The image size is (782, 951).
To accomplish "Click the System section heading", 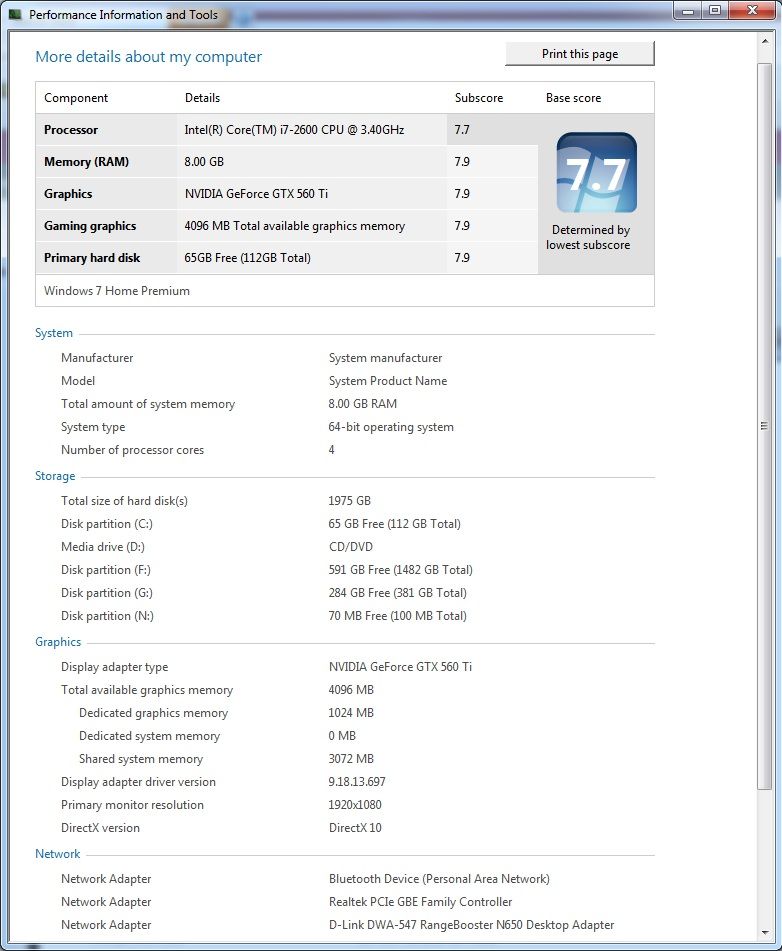I will click(x=54, y=333).
